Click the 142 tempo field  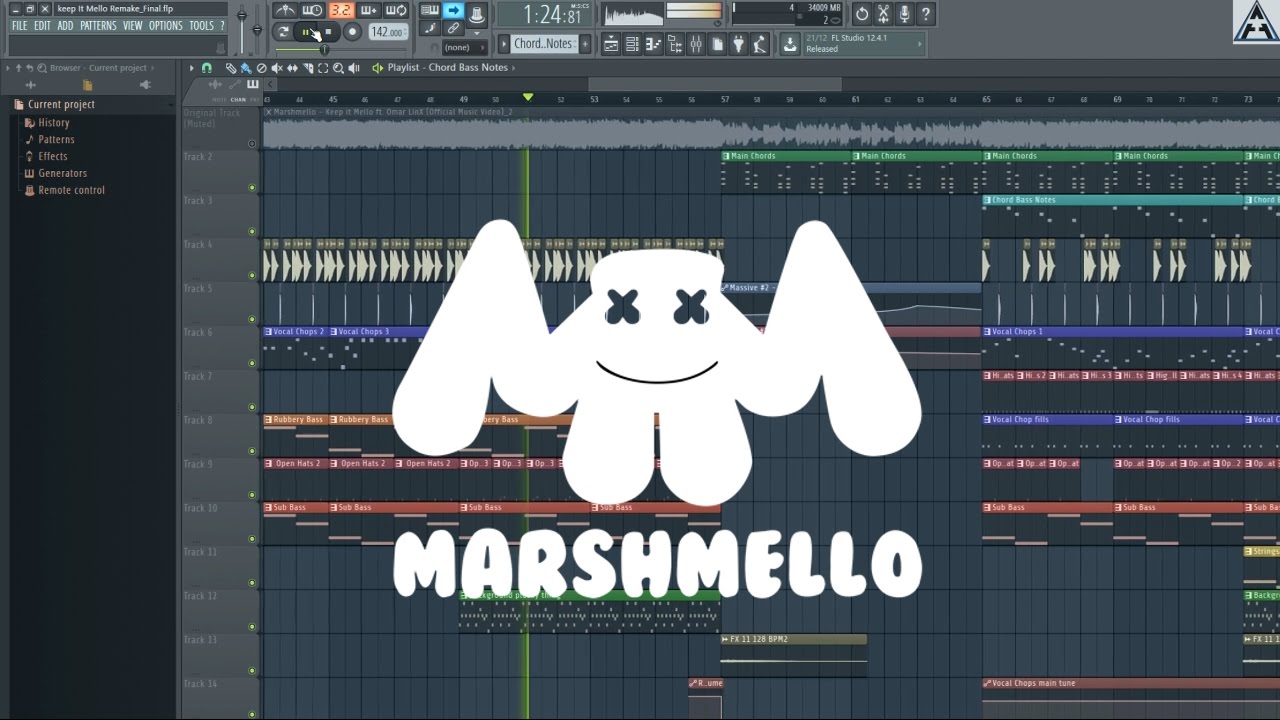coord(387,32)
